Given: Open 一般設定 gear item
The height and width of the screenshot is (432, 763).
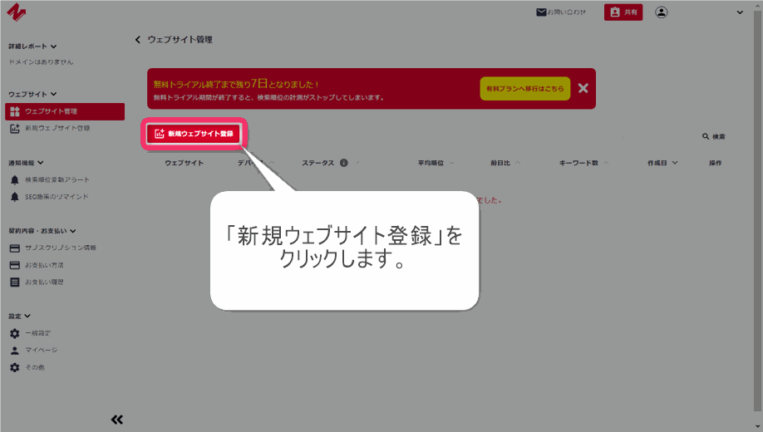Looking at the screenshot, I should [x=30, y=333].
